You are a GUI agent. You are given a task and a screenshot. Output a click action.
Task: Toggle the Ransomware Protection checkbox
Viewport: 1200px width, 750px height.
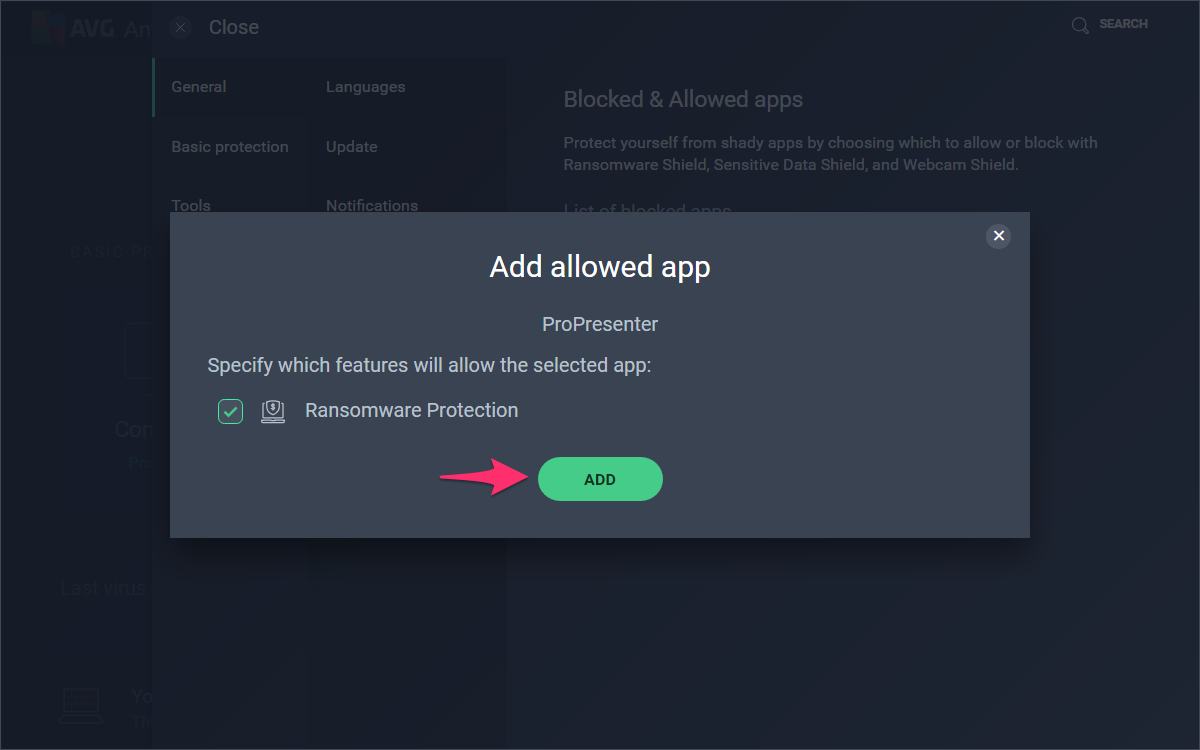click(x=230, y=411)
